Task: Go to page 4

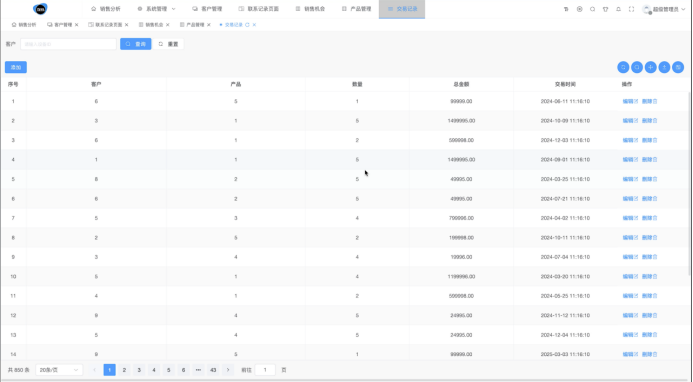Action: pos(154,370)
